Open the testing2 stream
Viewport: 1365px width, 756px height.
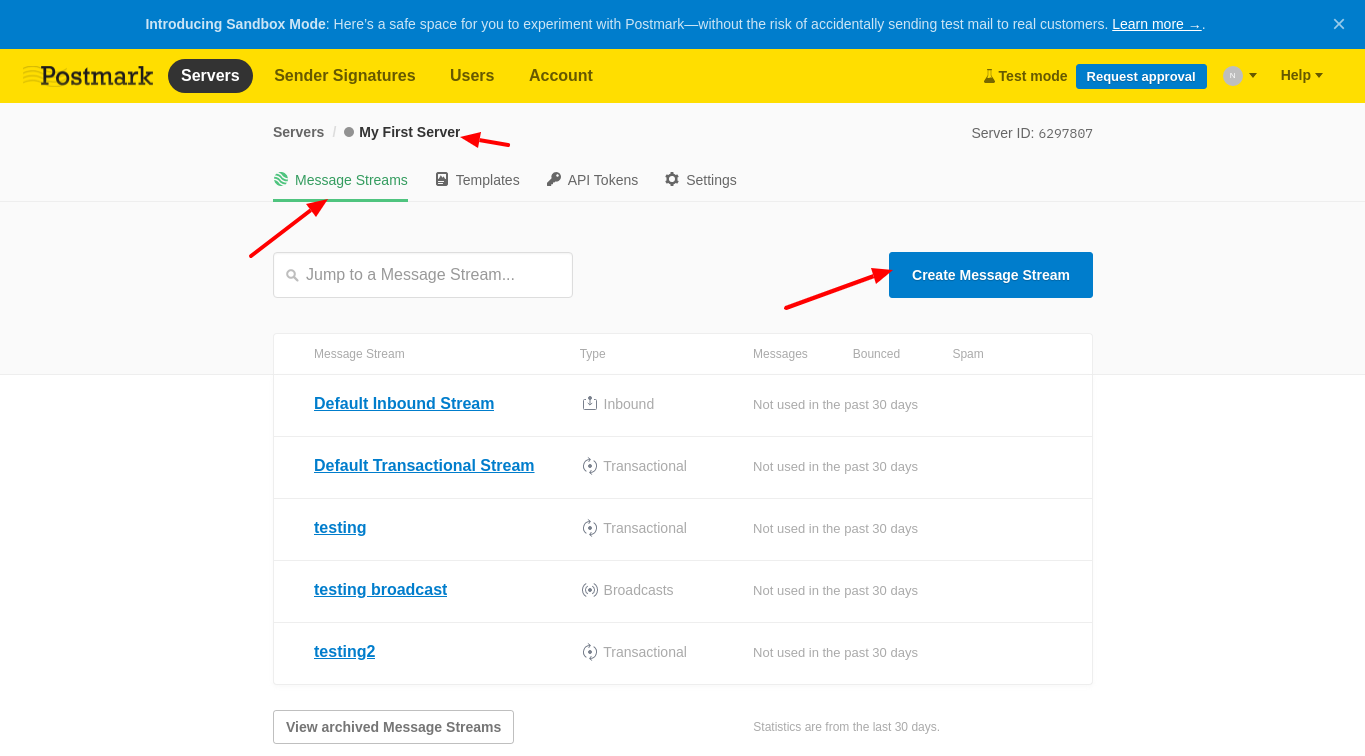(x=345, y=652)
